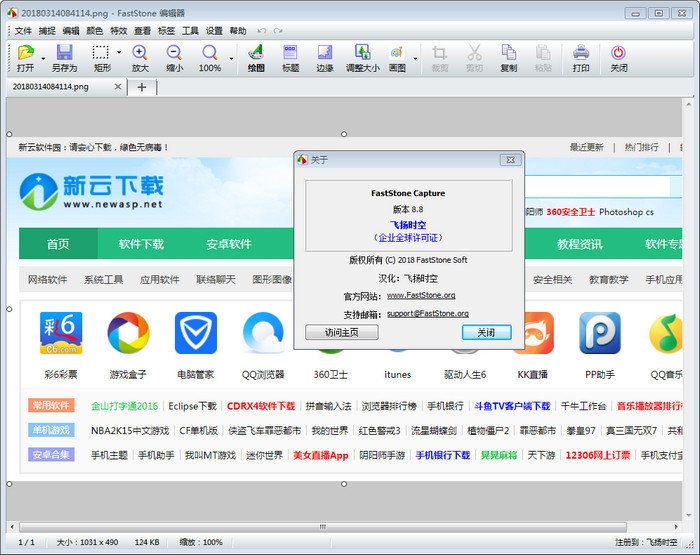
Task: Expand the Rectangle tool dropdown arrow
Action: pos(119,52)
